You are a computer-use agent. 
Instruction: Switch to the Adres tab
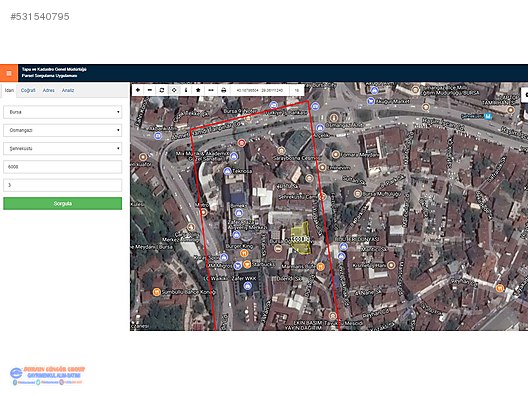point(48,90)
